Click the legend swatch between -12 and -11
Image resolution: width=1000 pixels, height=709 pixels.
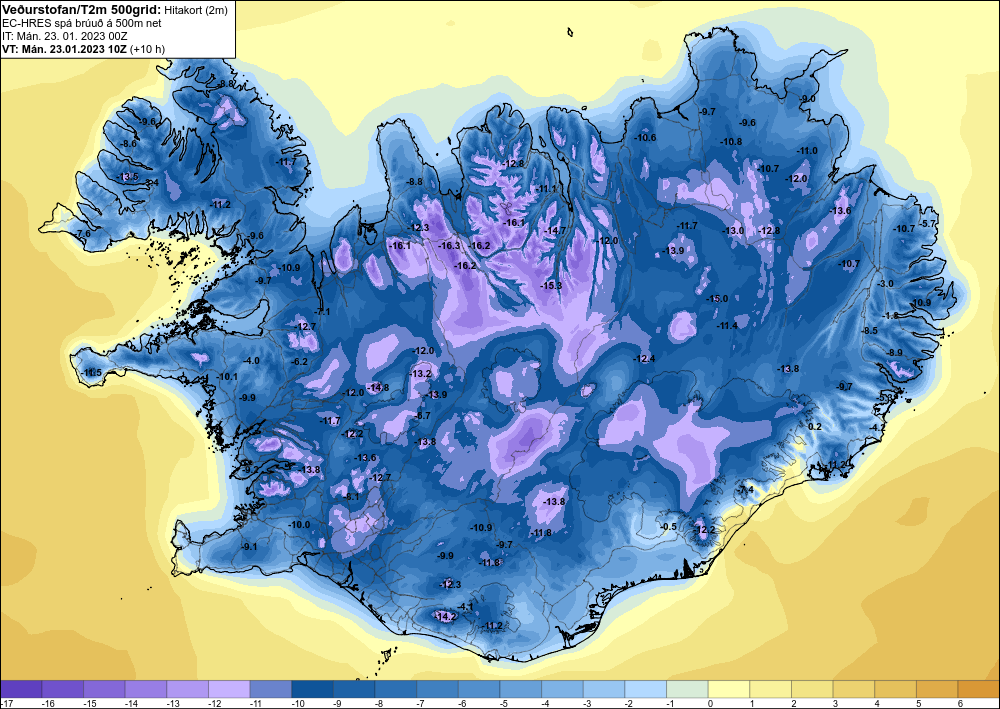[x=229, y=689]
